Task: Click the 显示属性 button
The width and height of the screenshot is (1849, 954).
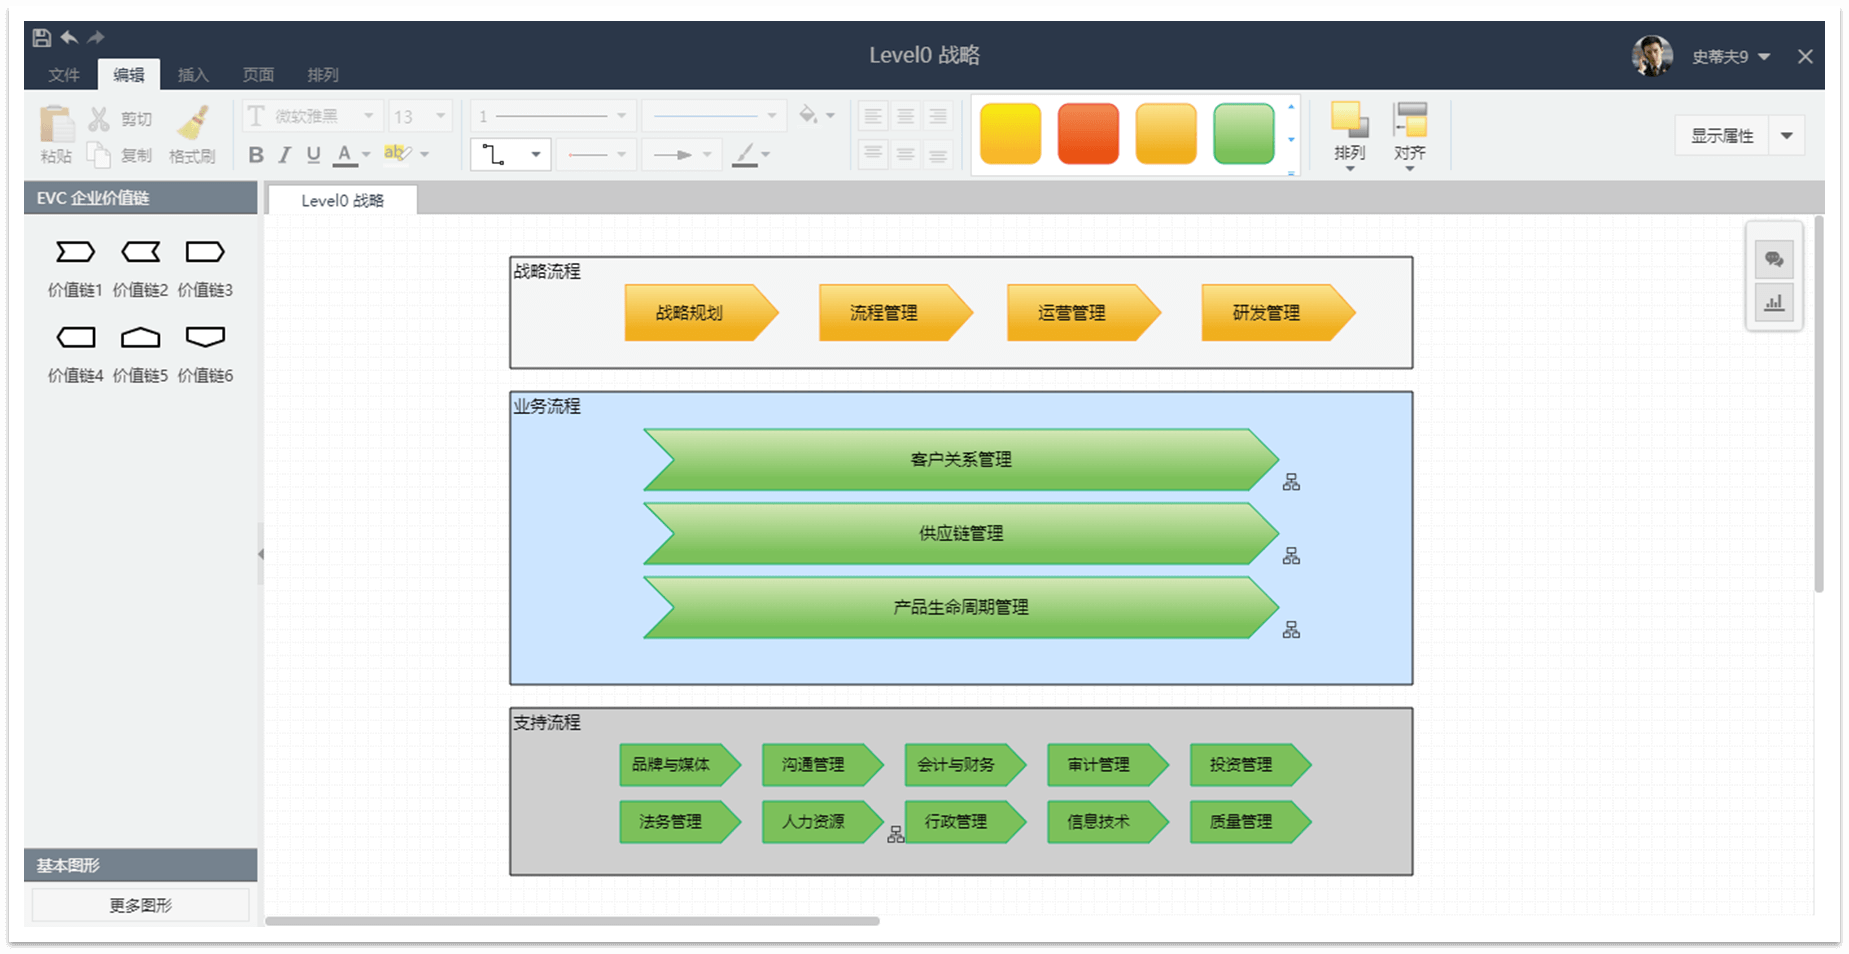Action: (1722, 136)
